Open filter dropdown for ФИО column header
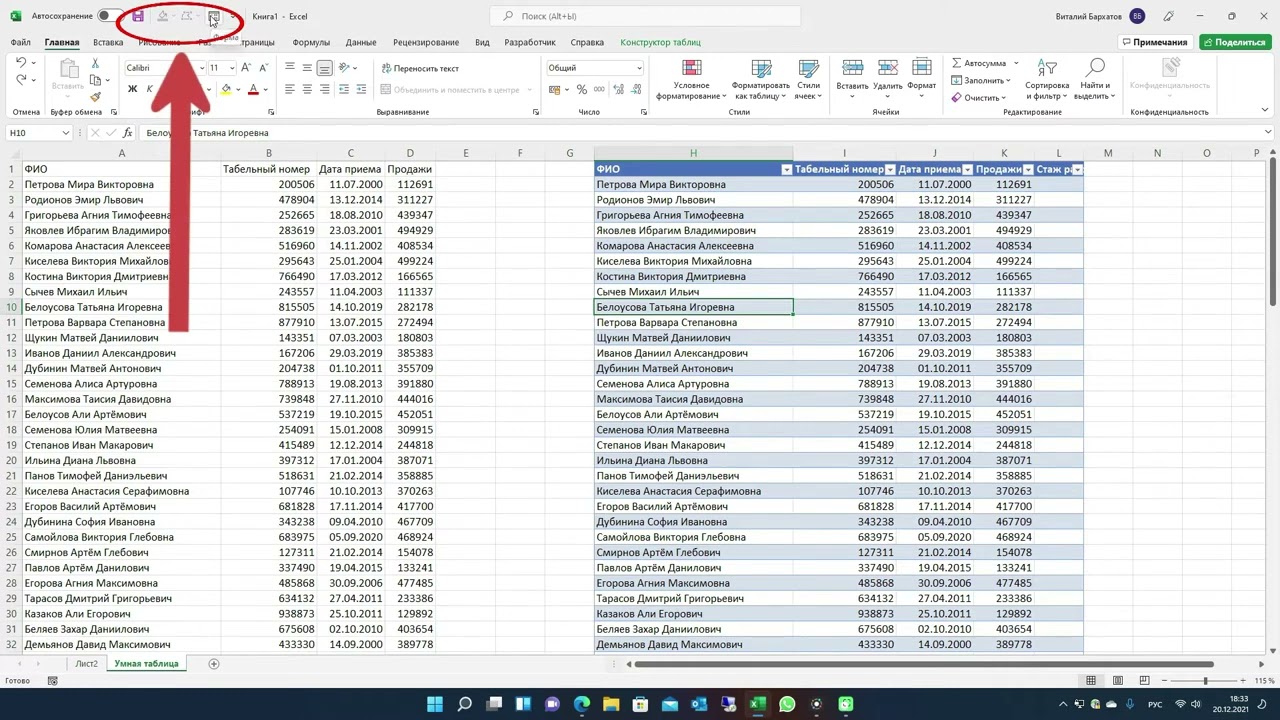The height and width of the screenshot is (720, 1280). 786,170
